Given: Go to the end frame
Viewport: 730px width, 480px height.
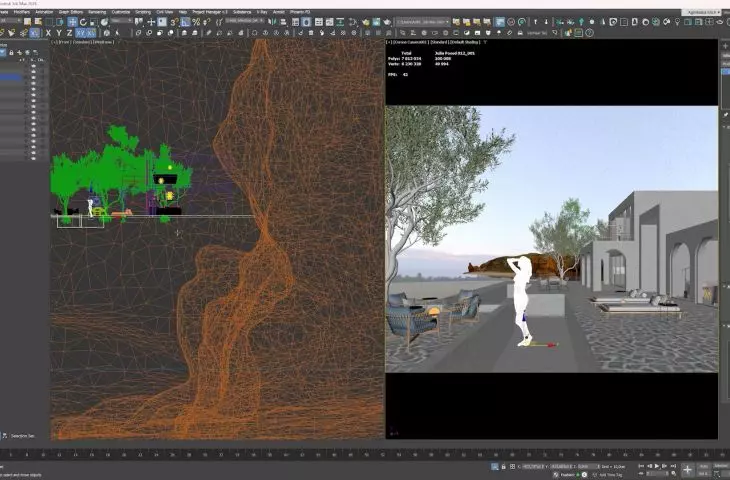Looking at the screenshot, I should click(x=673, y=466).
